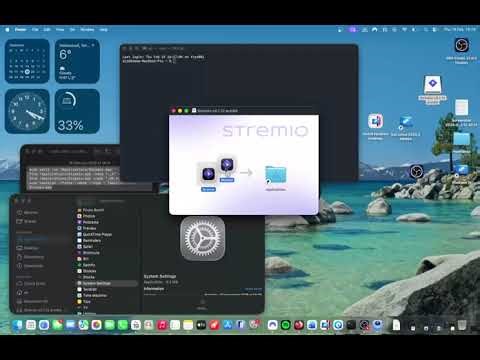
Task: Launch Safari from the Dock
Action: pyautogui.click(x=44, y=325)
